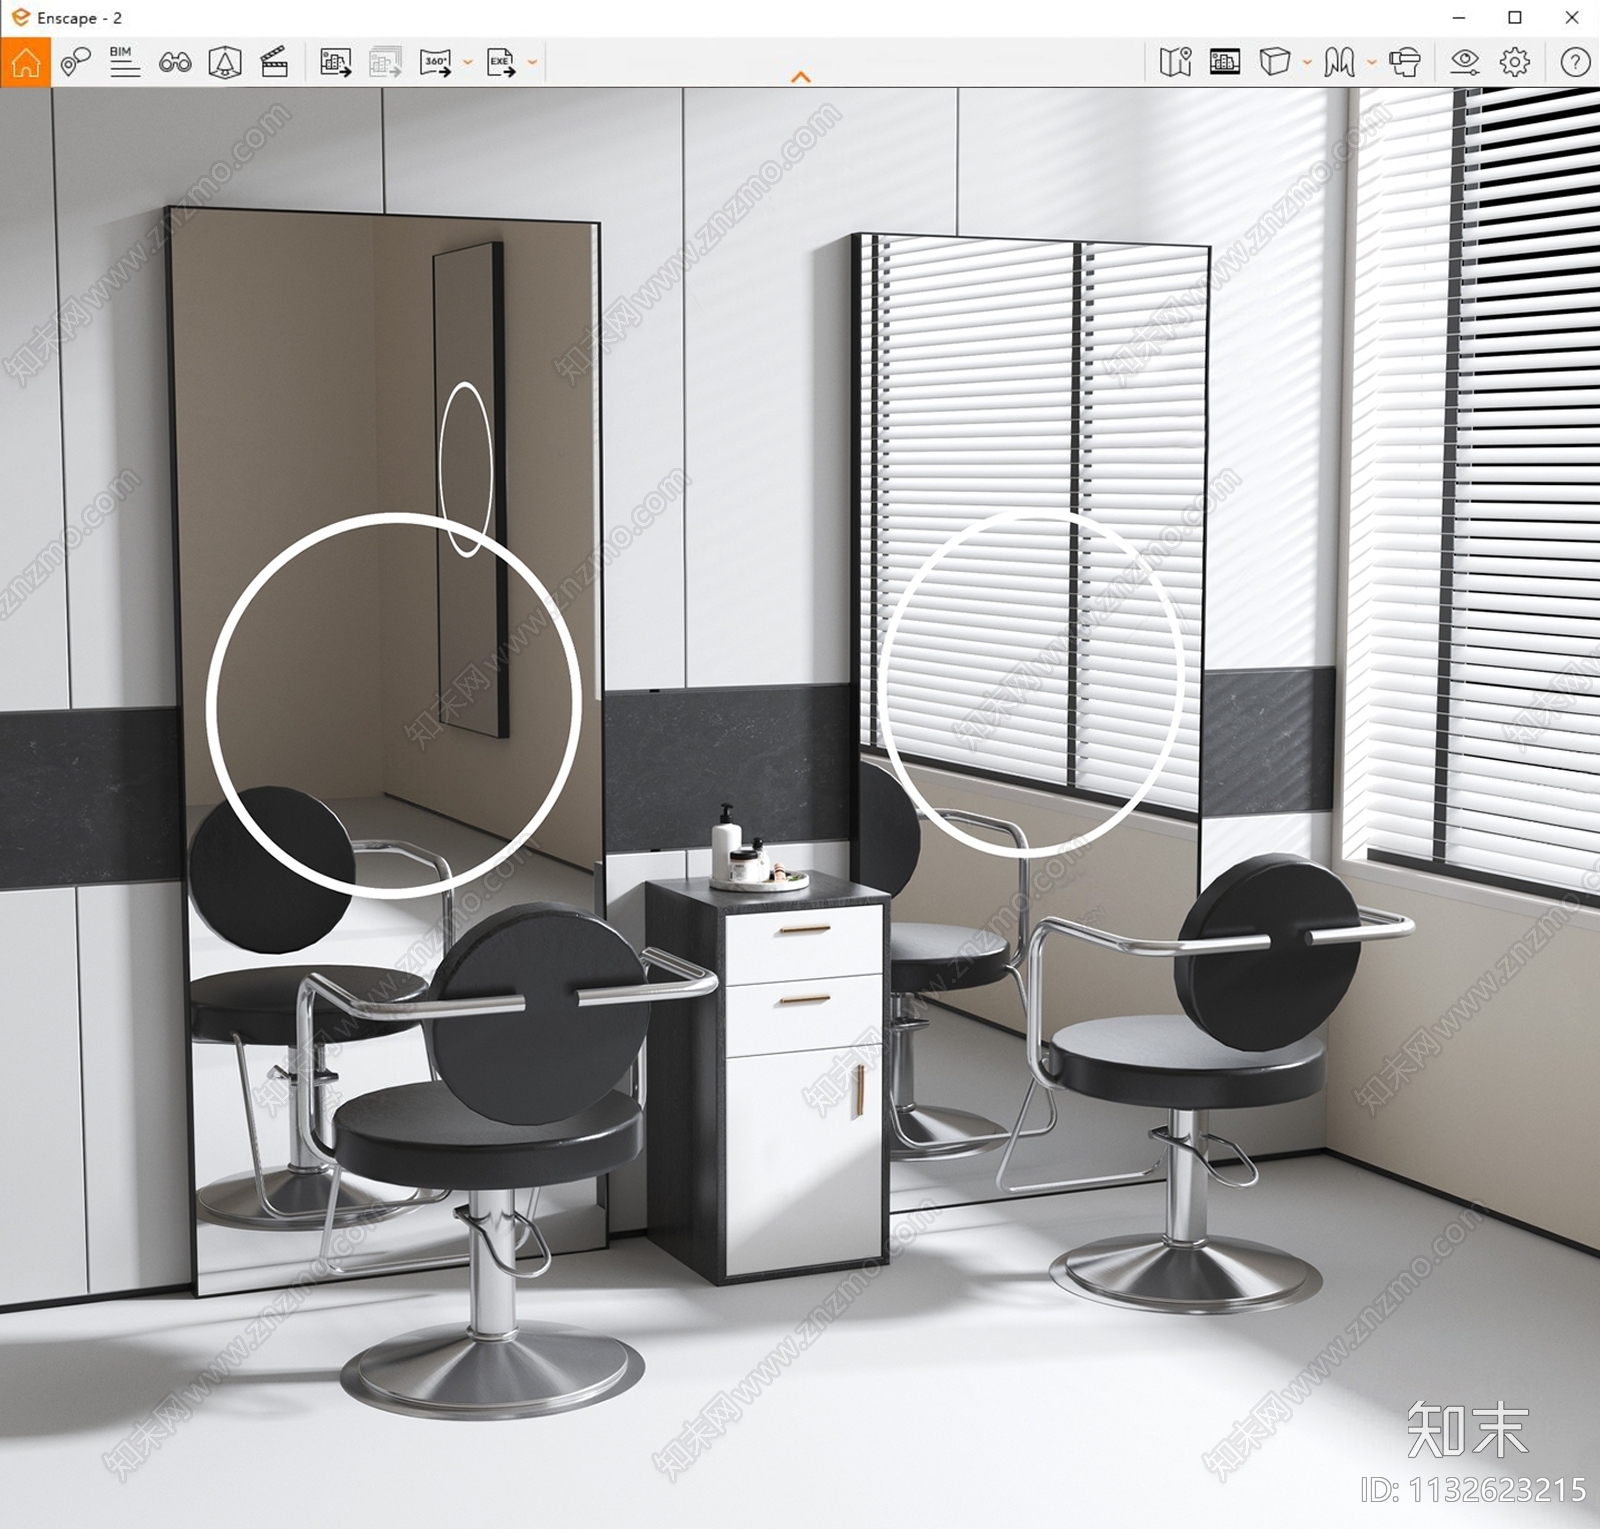Open the Asset Library icon
The width and height of the screenshot is (1600, 1529).
(x=1225, y=62)
